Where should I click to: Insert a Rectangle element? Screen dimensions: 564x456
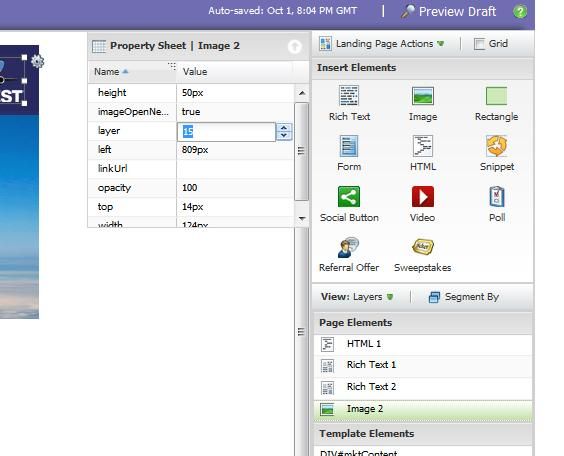click(x=496, y=103)
